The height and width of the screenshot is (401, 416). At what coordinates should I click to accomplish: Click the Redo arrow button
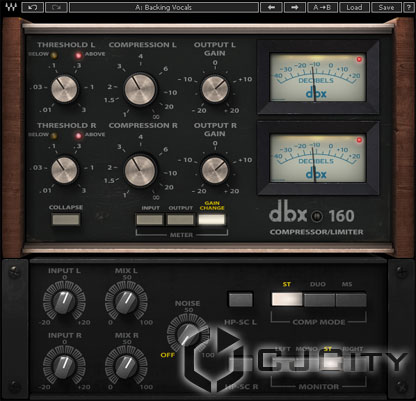click(56, 7)
